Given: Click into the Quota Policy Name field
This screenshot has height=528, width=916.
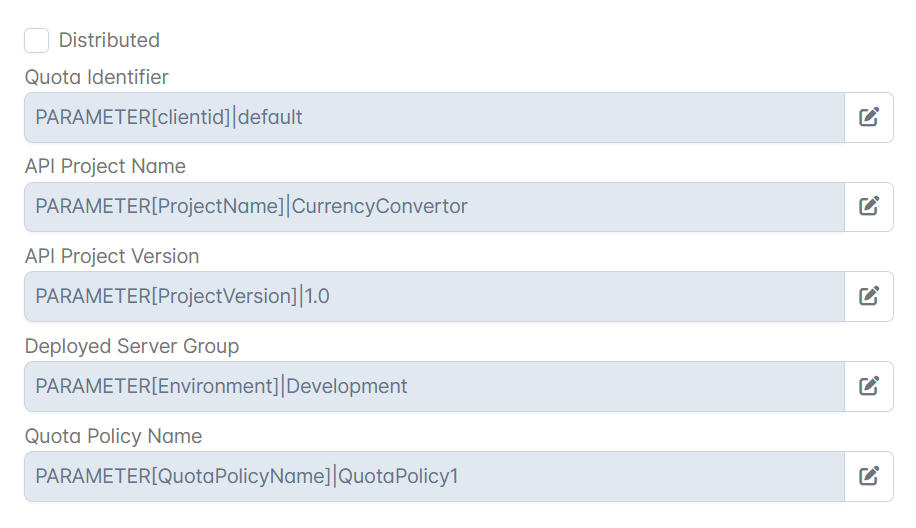Looking at the screenshot, I should coord(435,476).
